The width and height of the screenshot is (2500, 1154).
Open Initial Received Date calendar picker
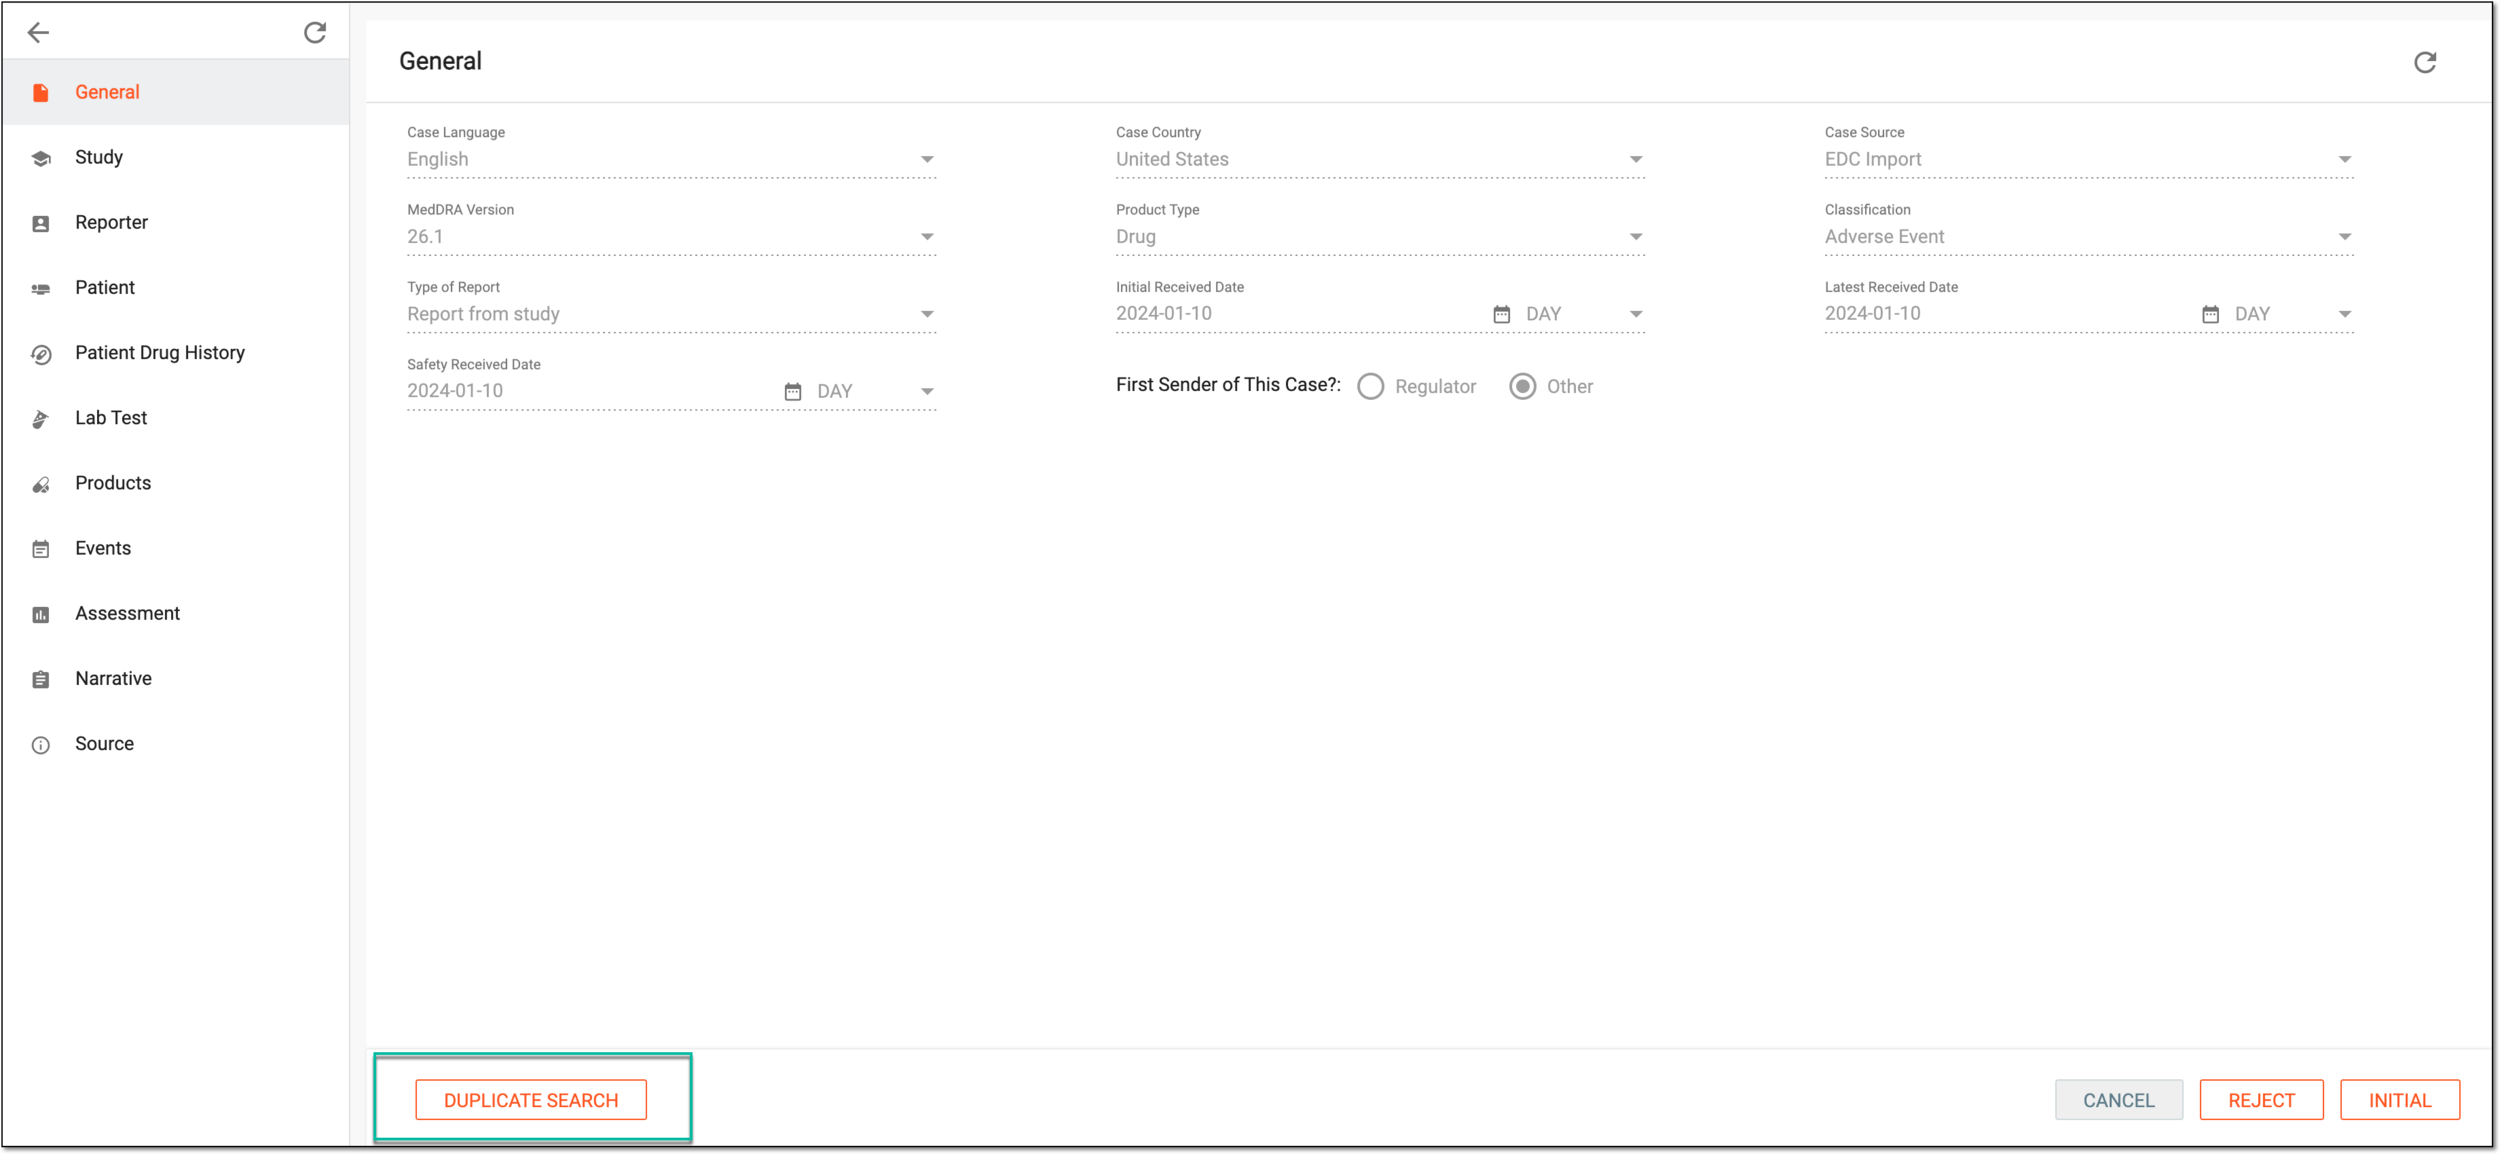(1502, 314)
